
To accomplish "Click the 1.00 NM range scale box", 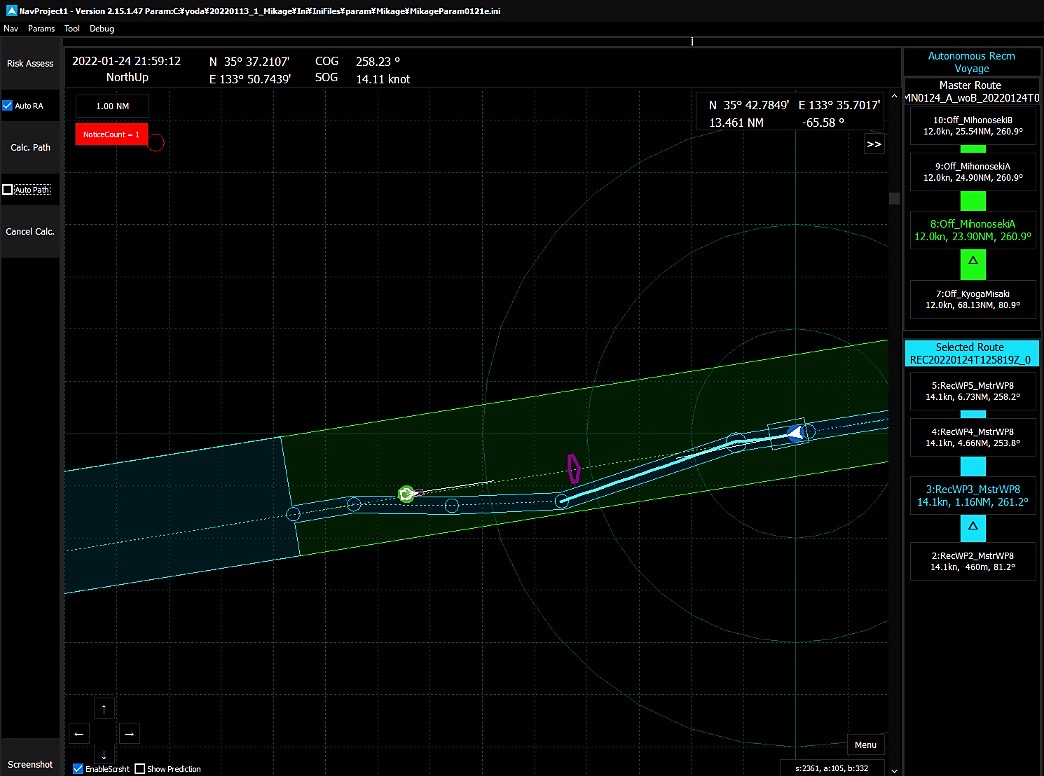I will 113,106.
